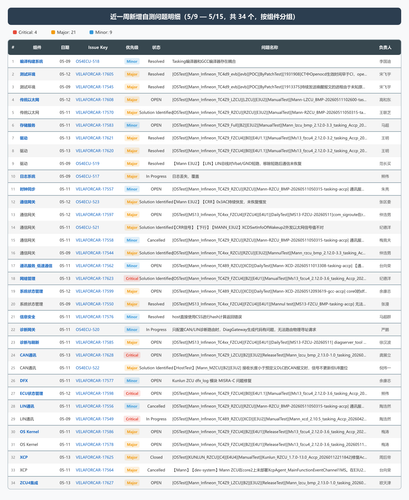Open issue link OS40CU-519
The width and height of the screenshot is (409, 500).
pyautogui.click(x=87, y=164)
